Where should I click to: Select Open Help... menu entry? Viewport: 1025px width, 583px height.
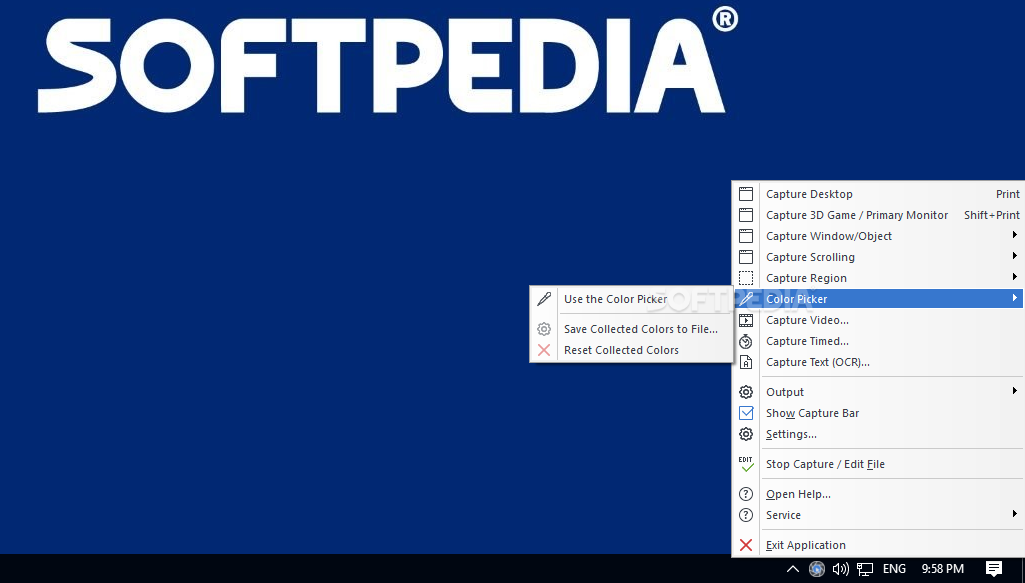point(879,494)
